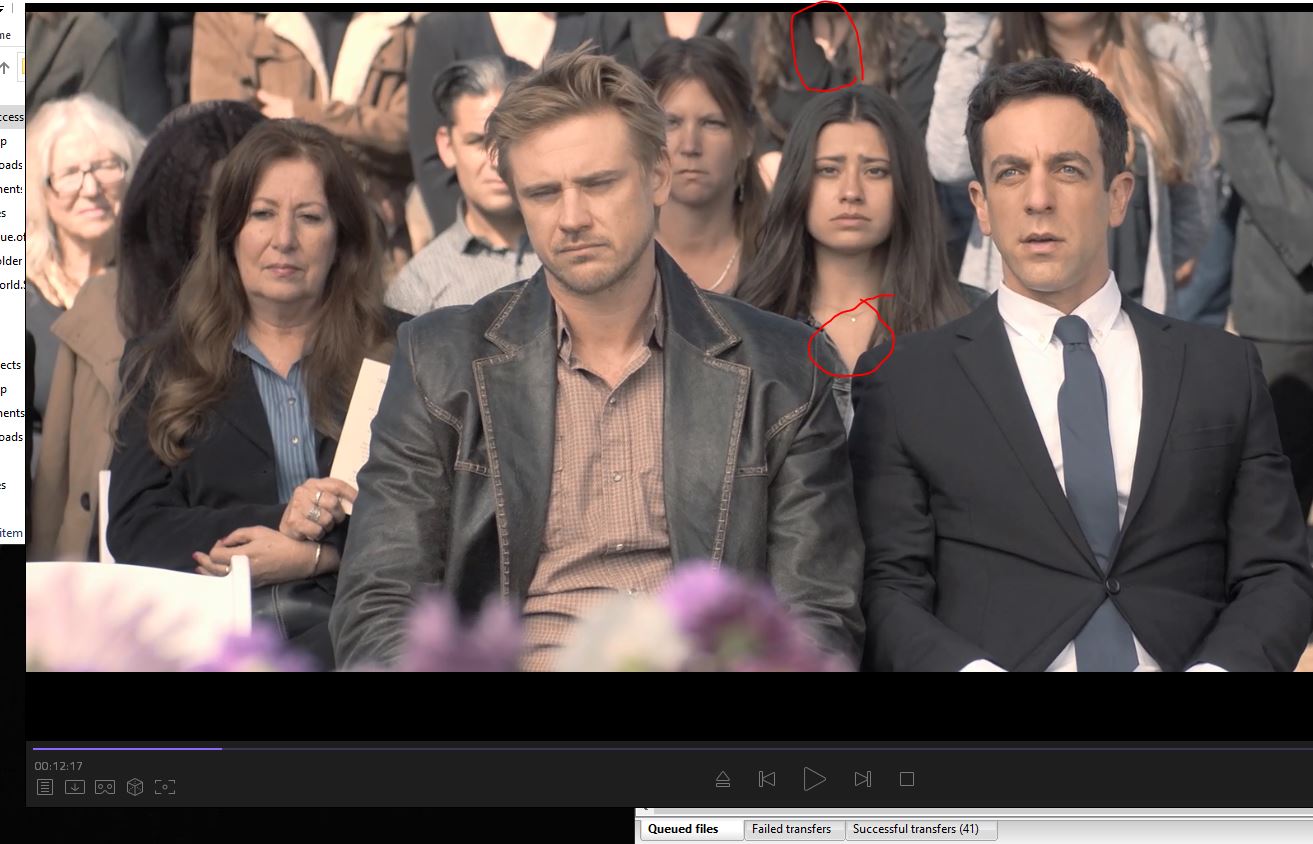Viewport: 1313px width, 844px height.
Task: Select the Successful transfers (41) tab
Action: pos(915,829)
